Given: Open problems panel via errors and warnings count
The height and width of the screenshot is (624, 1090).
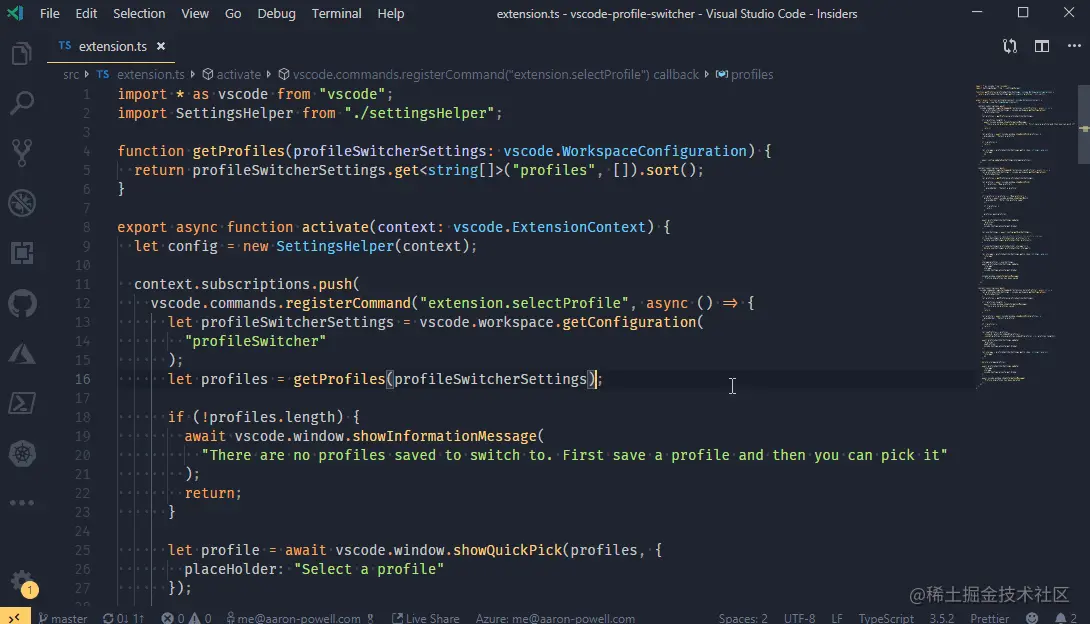Looking at the screenshot, I should (186, 618).
